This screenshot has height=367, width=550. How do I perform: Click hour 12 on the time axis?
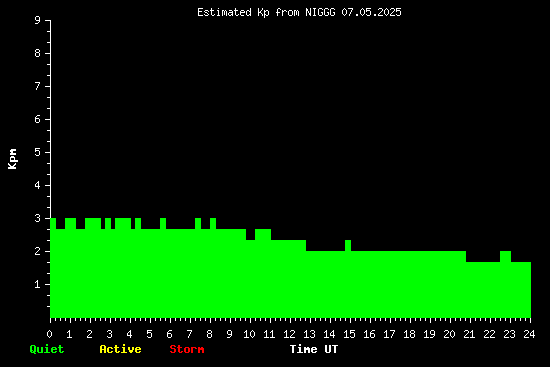coord(289,334)
